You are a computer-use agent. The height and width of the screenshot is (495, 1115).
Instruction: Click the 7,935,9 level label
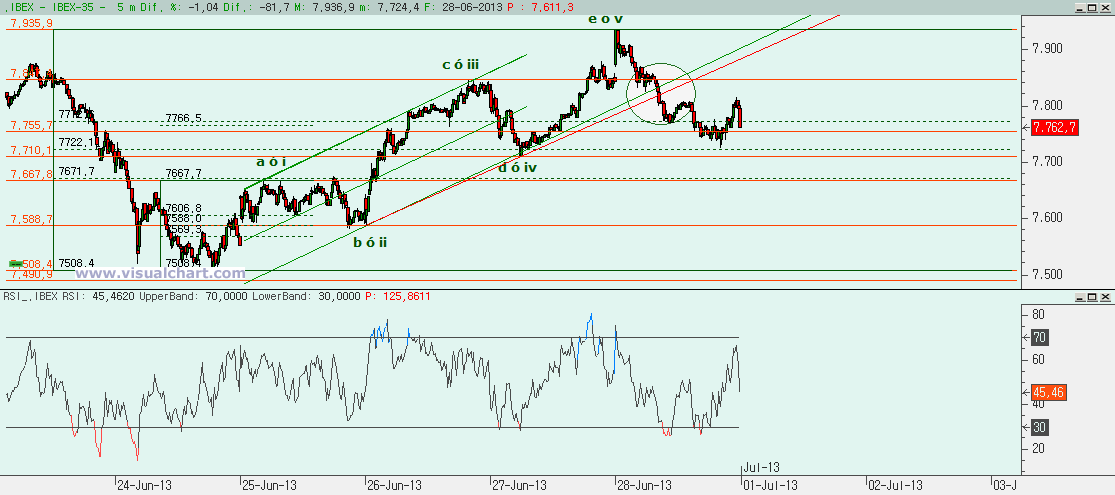[31, 23]
